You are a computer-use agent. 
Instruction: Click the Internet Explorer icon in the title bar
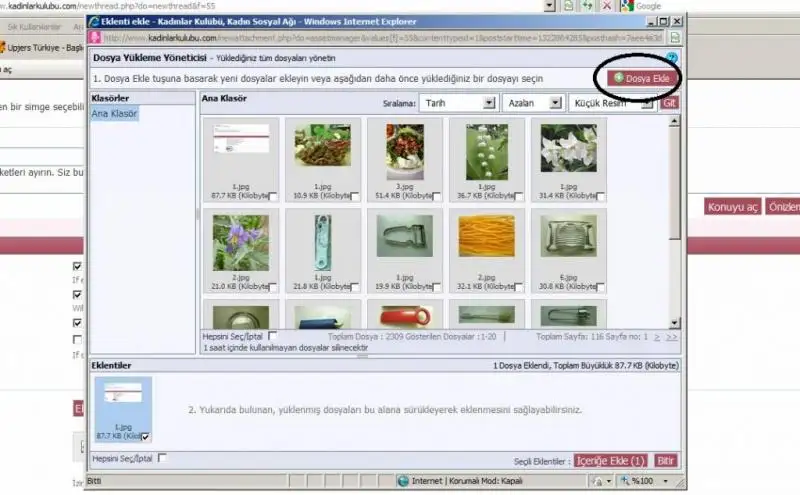point(94,20)
